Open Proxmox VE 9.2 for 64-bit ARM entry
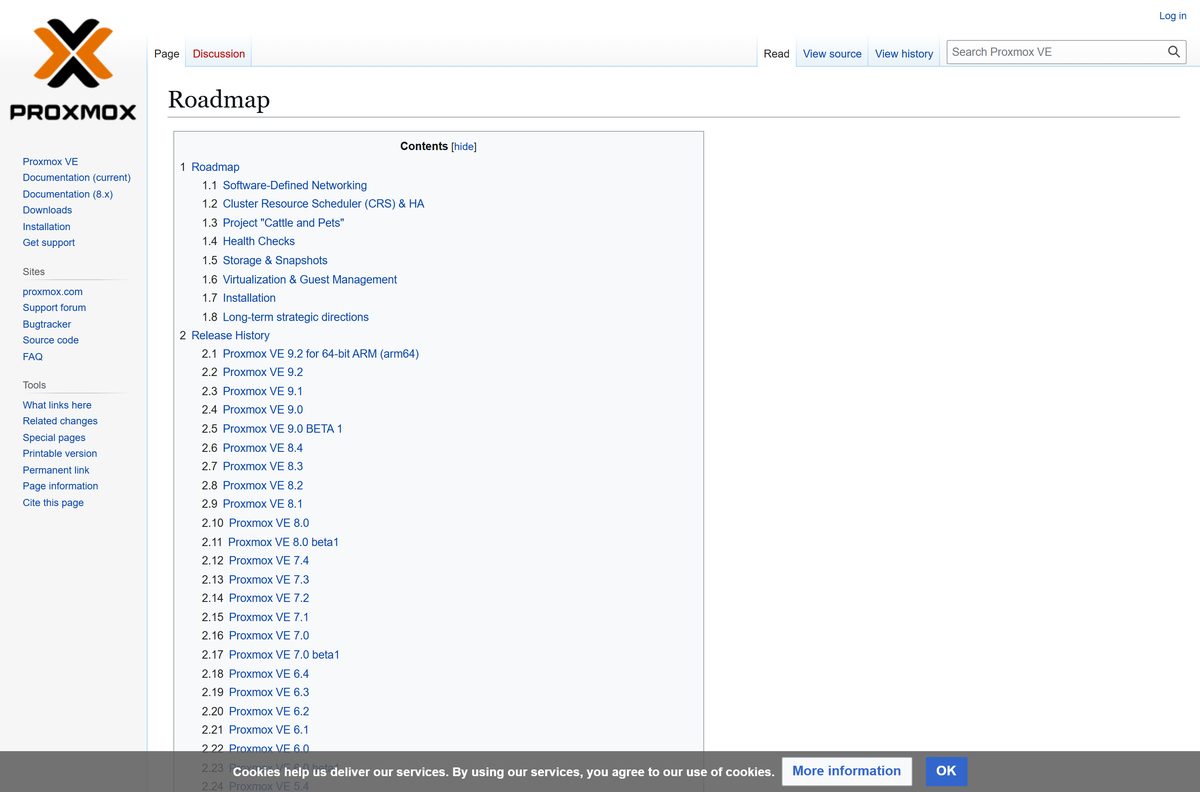 (321, 354)
